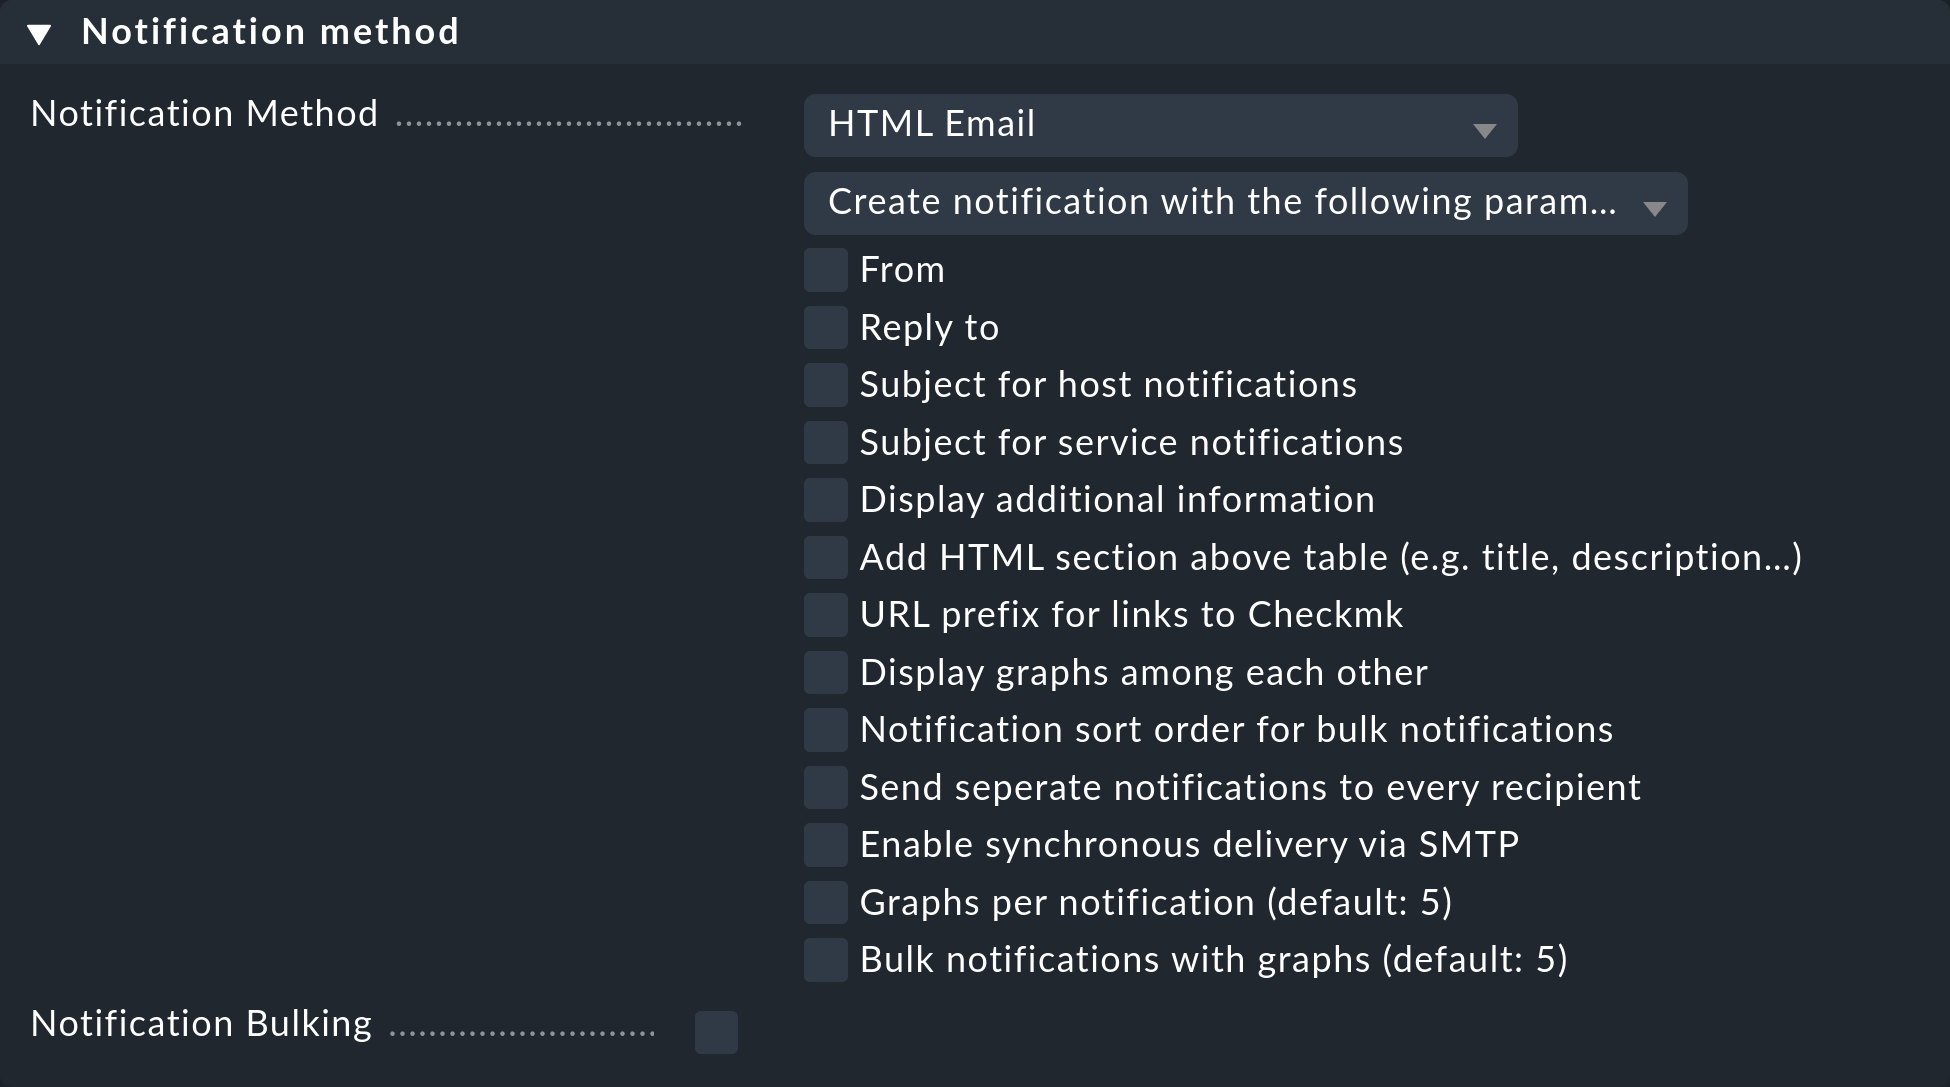Click the Notification Method field label

coord(204,114)
